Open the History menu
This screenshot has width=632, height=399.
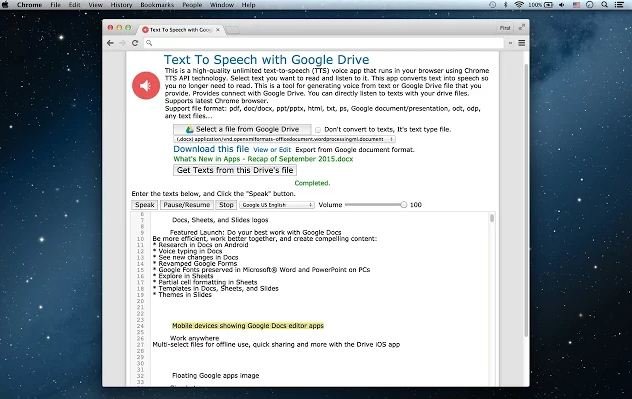(x=121, y=5)
